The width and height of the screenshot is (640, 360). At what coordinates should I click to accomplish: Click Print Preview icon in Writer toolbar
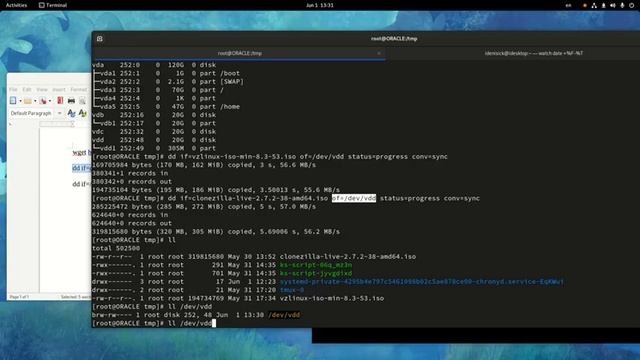click(82, 100)
